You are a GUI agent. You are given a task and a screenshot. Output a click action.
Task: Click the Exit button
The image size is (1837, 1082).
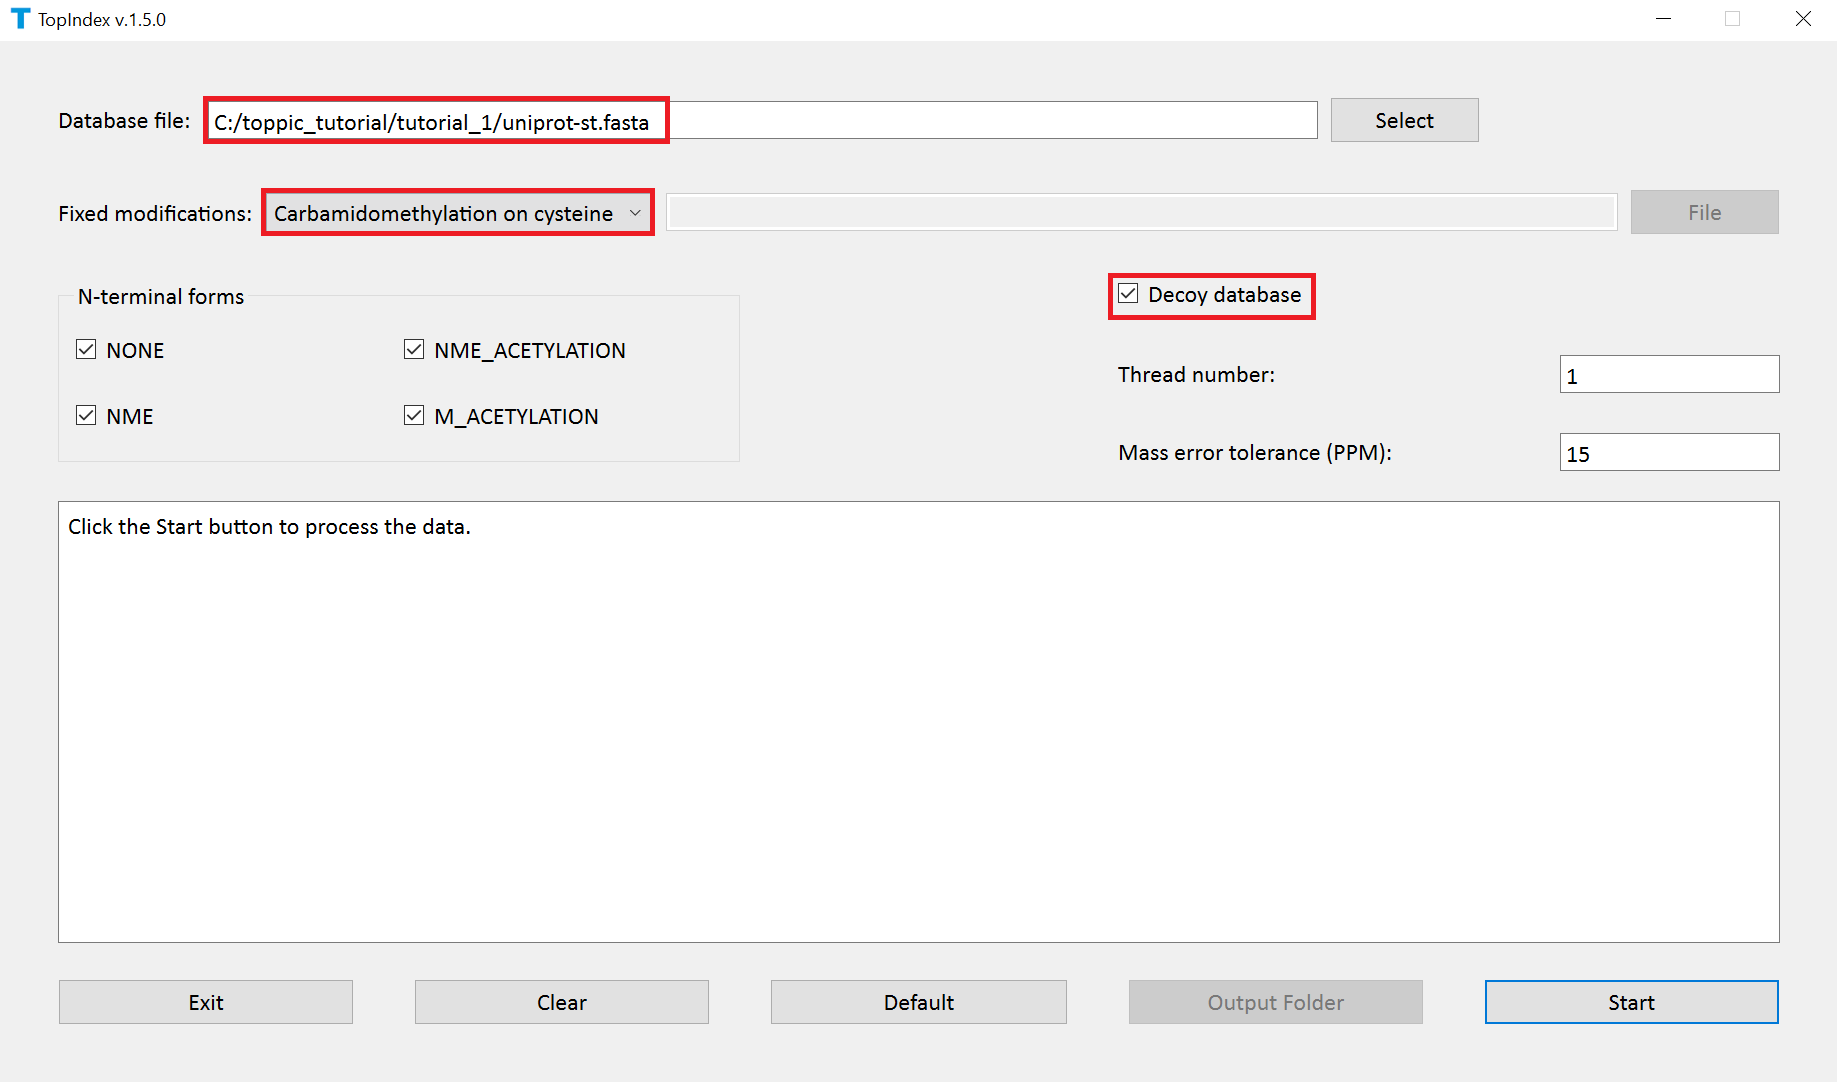206,1002
